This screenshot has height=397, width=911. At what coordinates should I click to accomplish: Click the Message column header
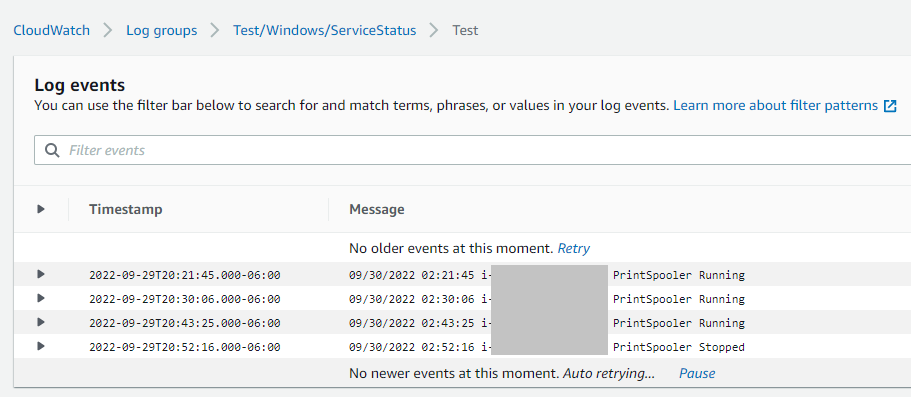[x=376, y=209]
